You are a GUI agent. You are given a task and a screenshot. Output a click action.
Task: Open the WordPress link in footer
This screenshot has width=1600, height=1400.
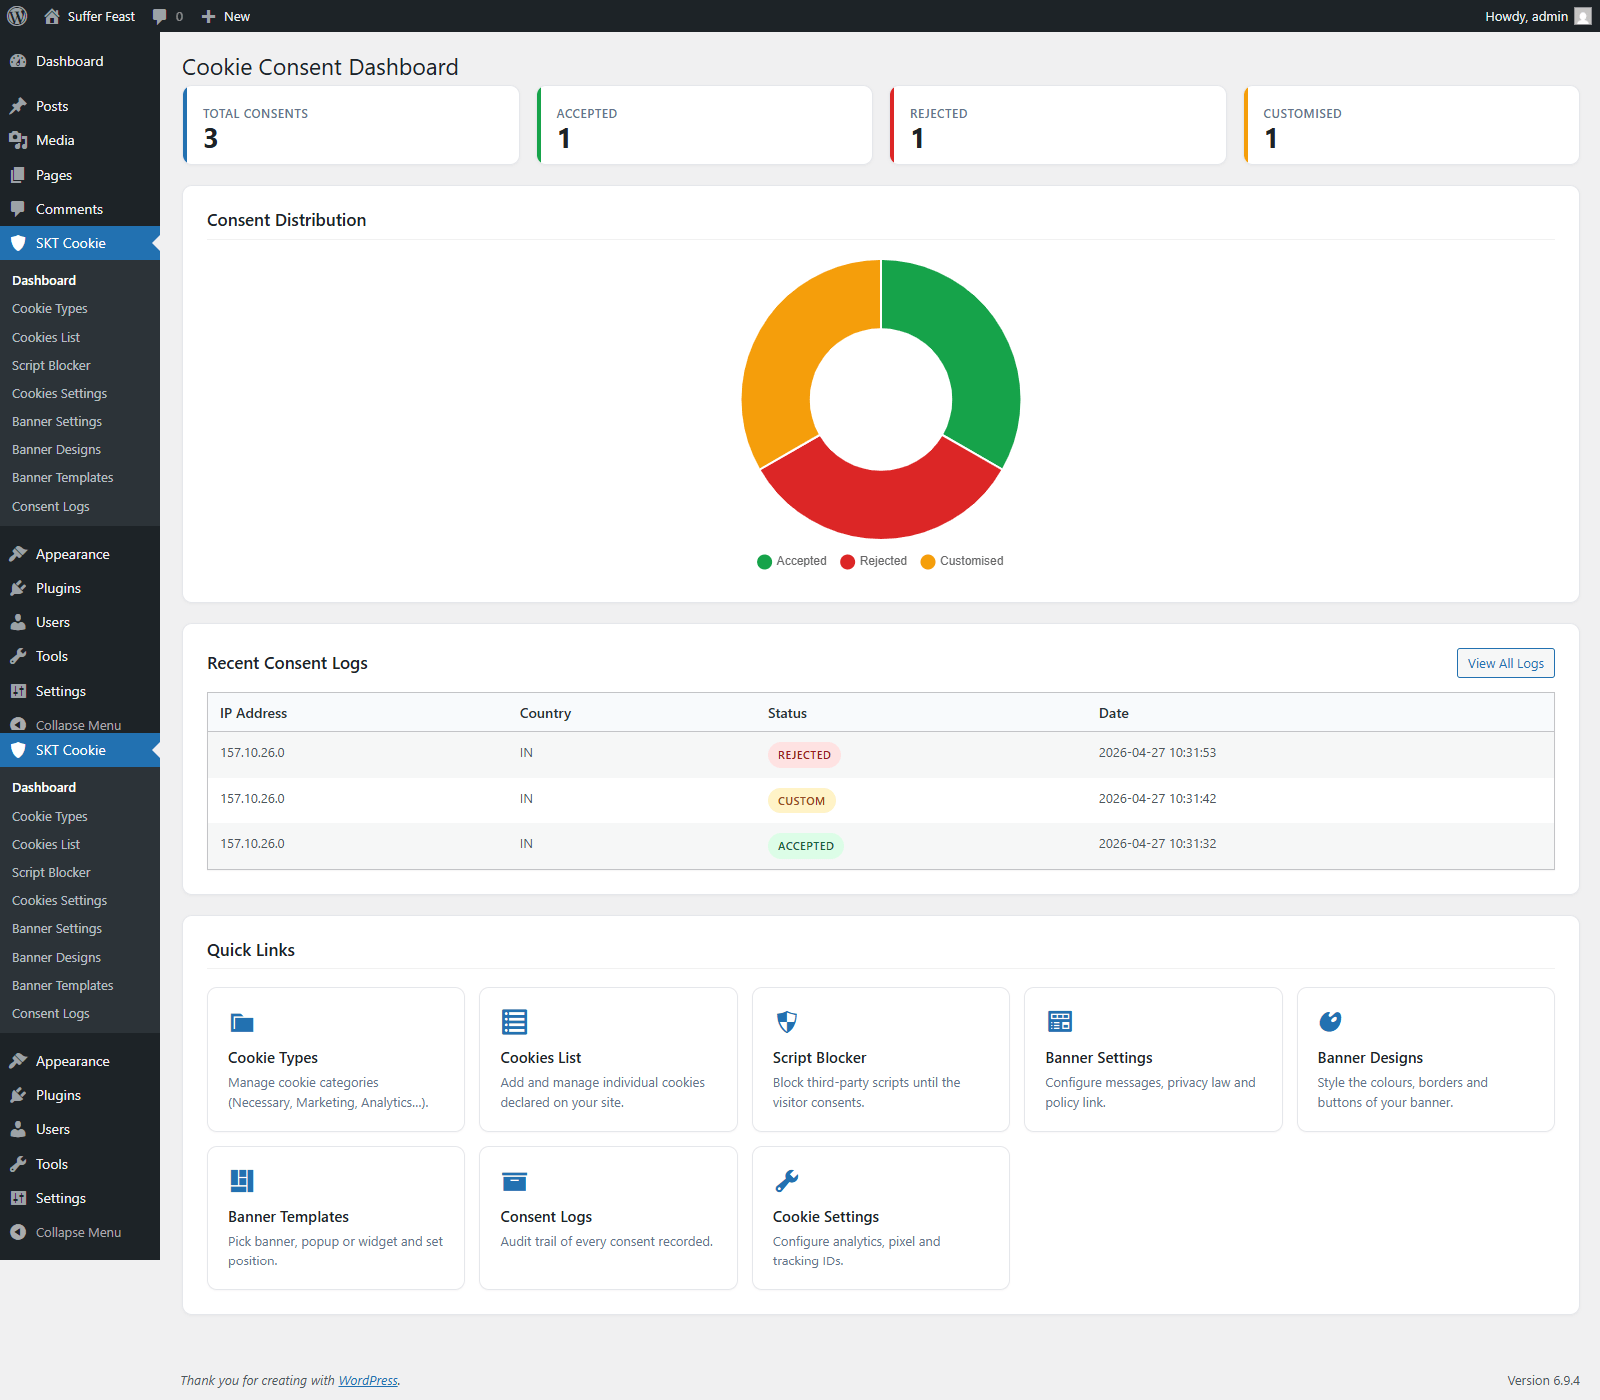coord(368,1380)
